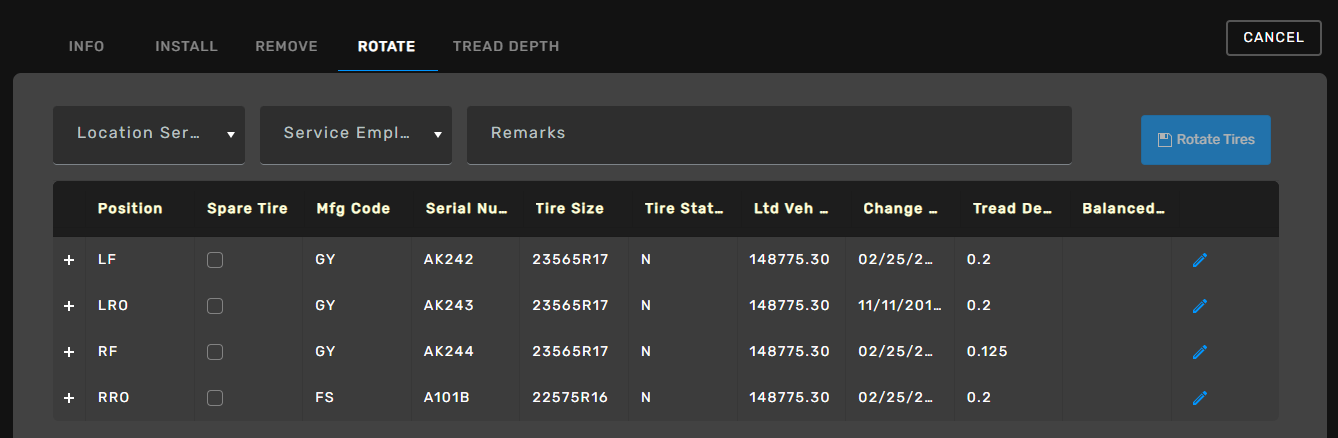Expand the RF row plus icon
The height and width of the screenshot is (438, 1338).
[x=69, y=352]
